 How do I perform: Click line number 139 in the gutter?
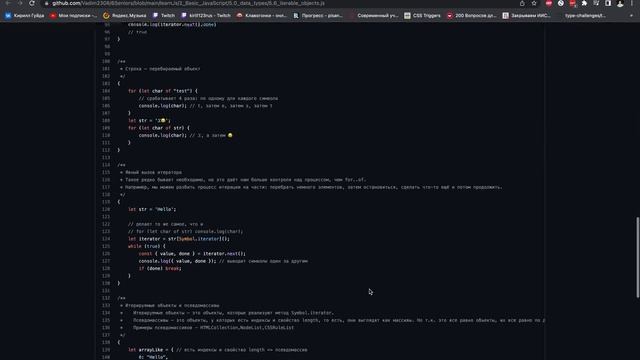[106, 350]
